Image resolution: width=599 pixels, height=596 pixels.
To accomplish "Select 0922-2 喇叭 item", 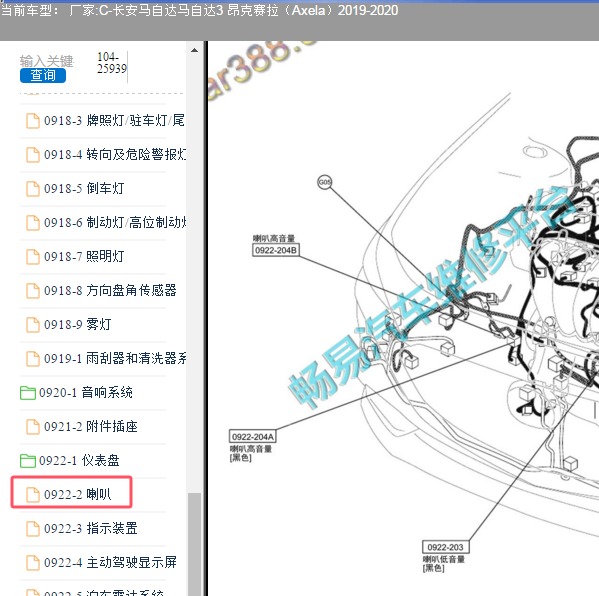I will click(78, 494).
